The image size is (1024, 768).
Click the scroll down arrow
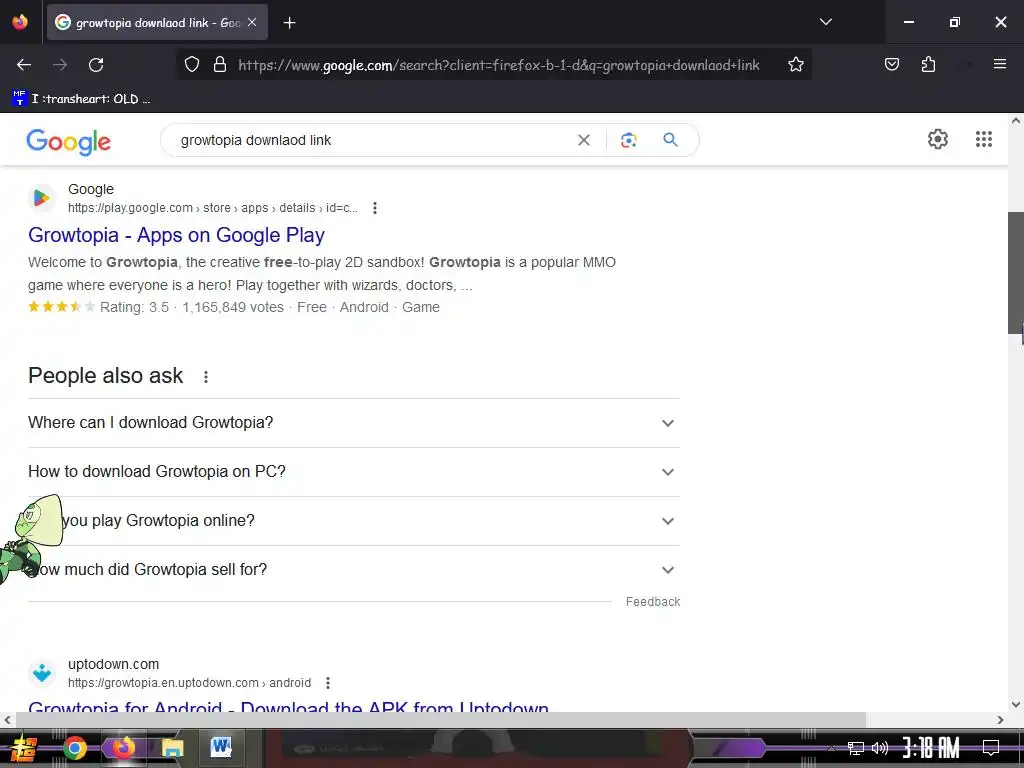pyautogui.click(x=1016, y=705)
